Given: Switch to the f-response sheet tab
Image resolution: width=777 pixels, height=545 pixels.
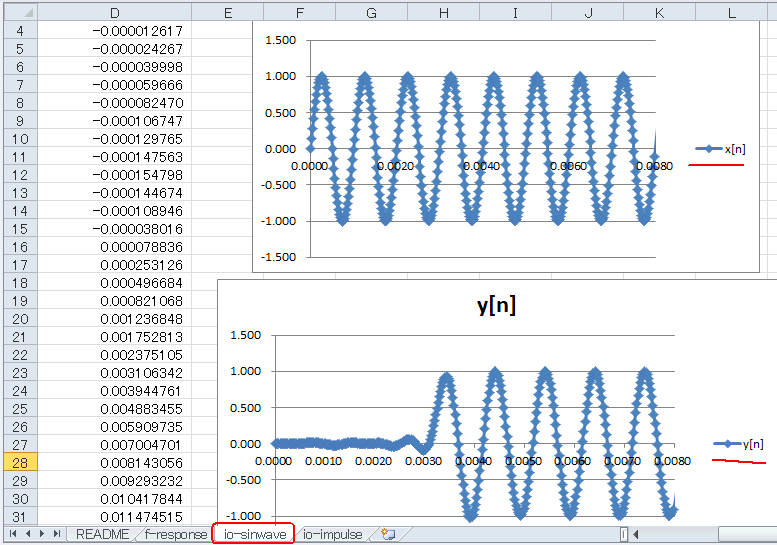Looking at the screenshot, I should point(175,535).
